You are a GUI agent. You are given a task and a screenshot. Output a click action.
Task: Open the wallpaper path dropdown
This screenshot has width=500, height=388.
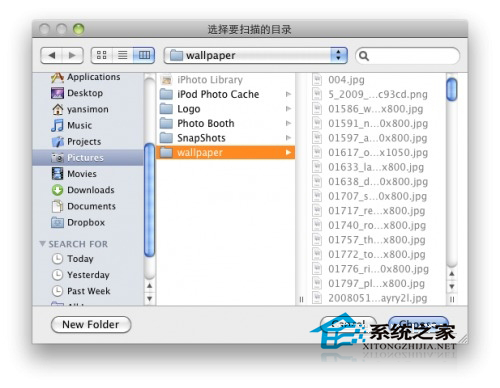(256, 55)
